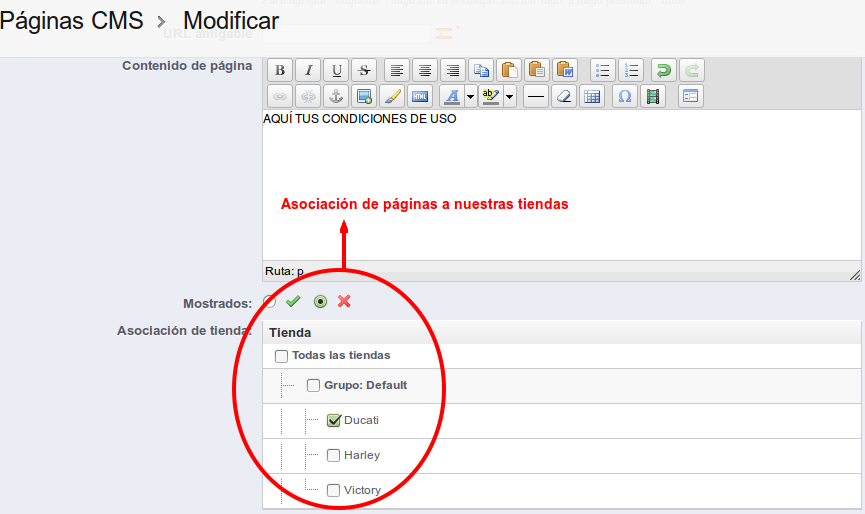This screenshot has height=514, width=865.
Task: Enable the Harley store checkbox
Action: 334,456
